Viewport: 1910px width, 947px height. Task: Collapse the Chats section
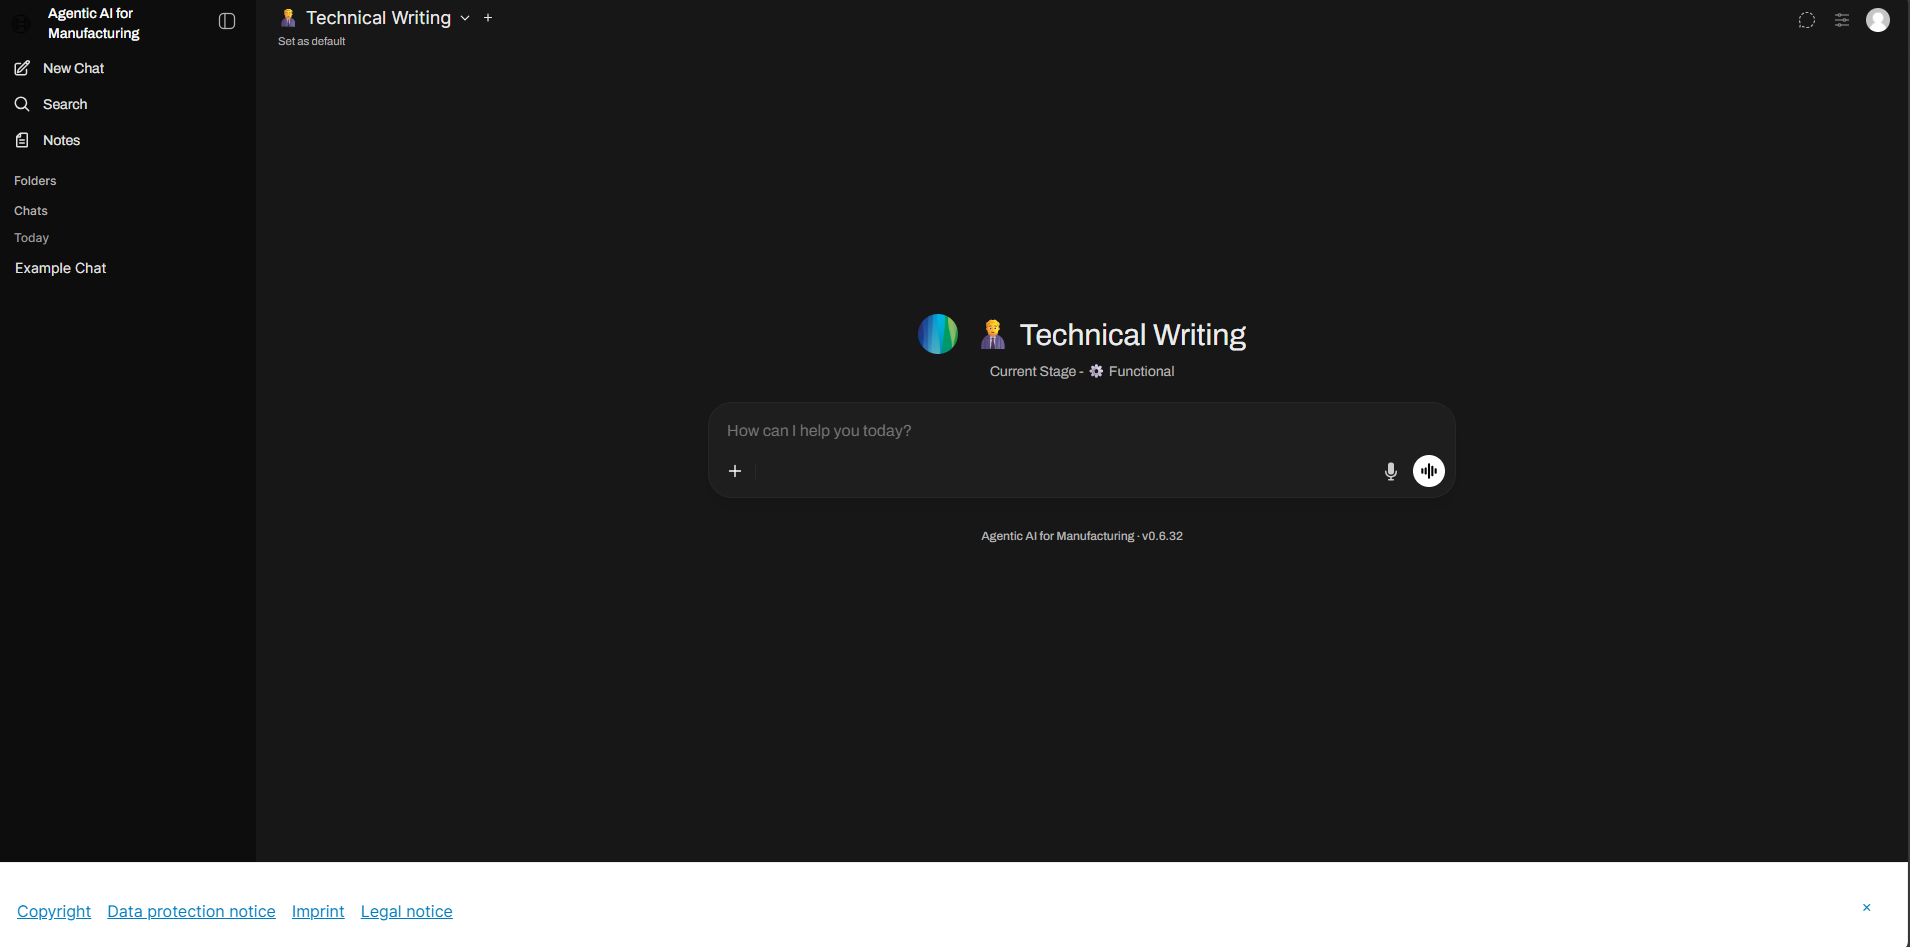tap(31, 211)
